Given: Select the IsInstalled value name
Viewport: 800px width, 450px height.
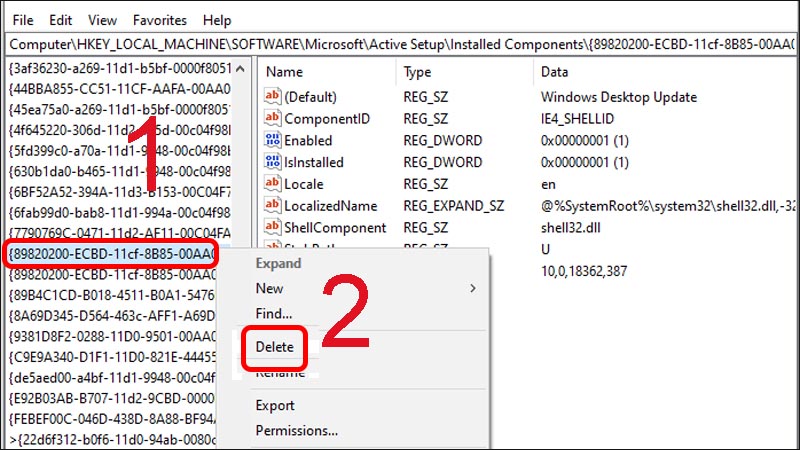Looking at the screenshot, I should tap(314, 162).
